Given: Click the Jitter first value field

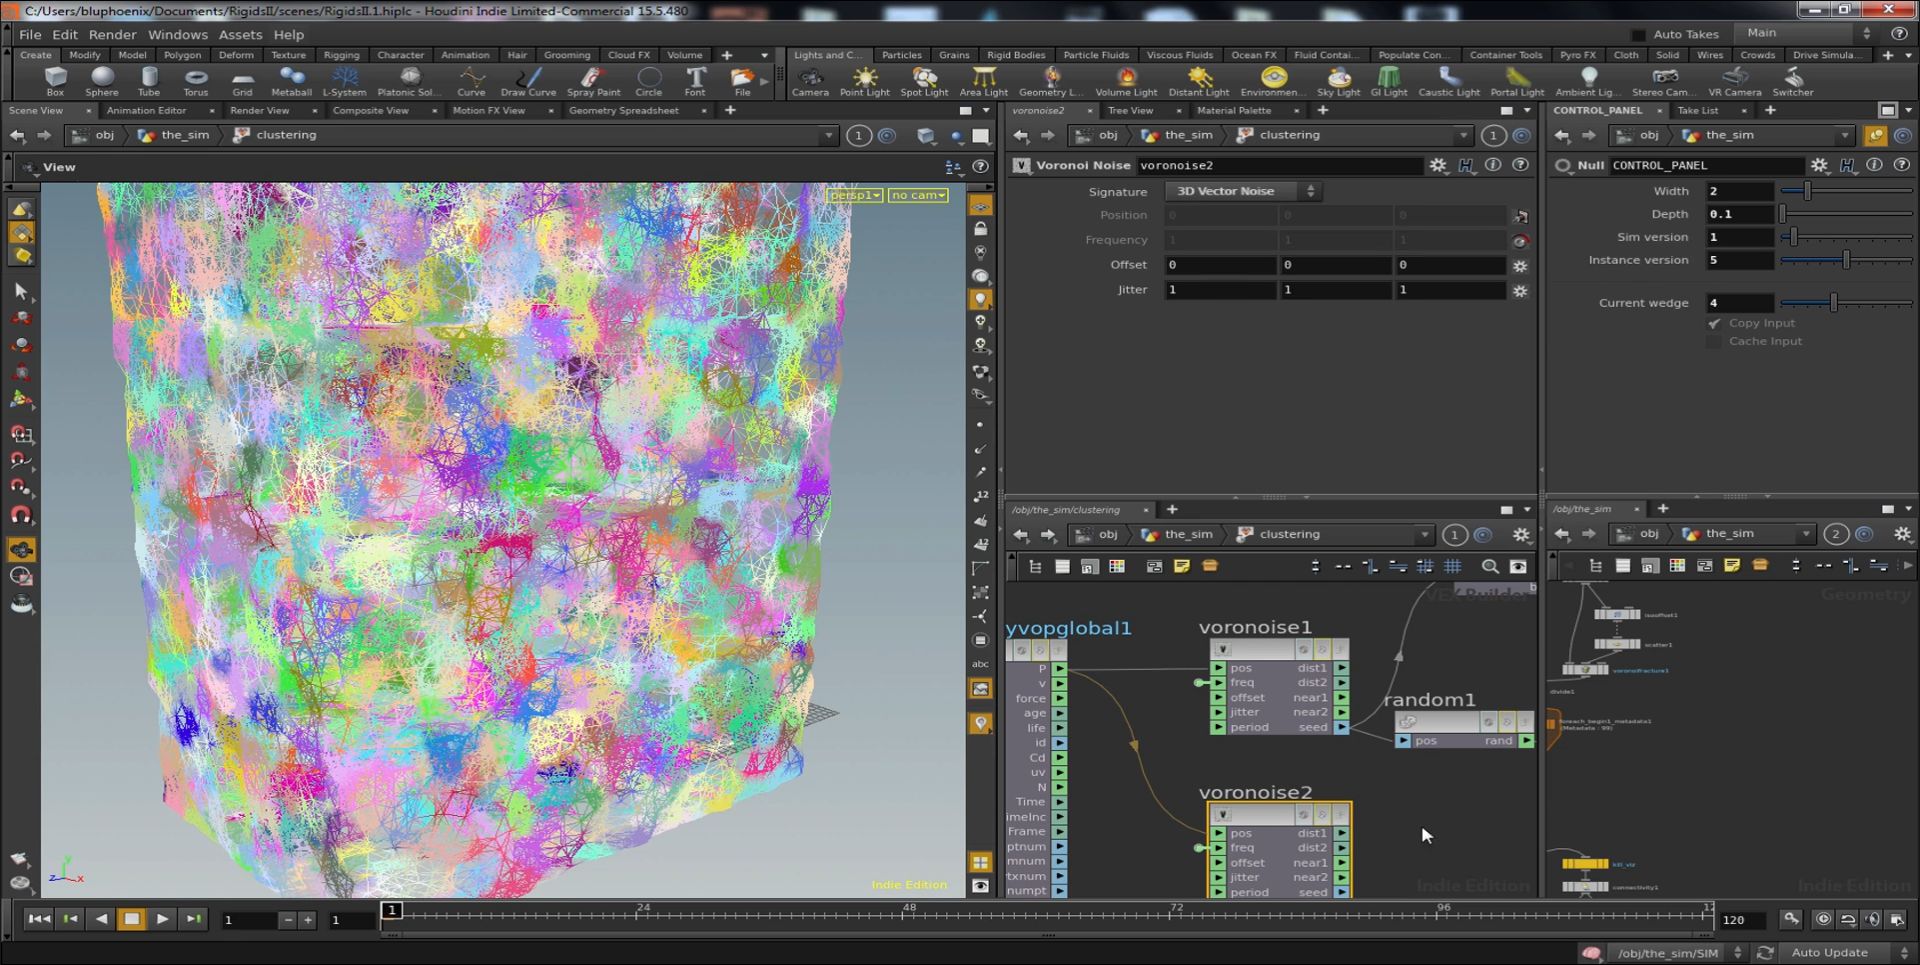Looking at the screenshot, I should pos(1220,290).
